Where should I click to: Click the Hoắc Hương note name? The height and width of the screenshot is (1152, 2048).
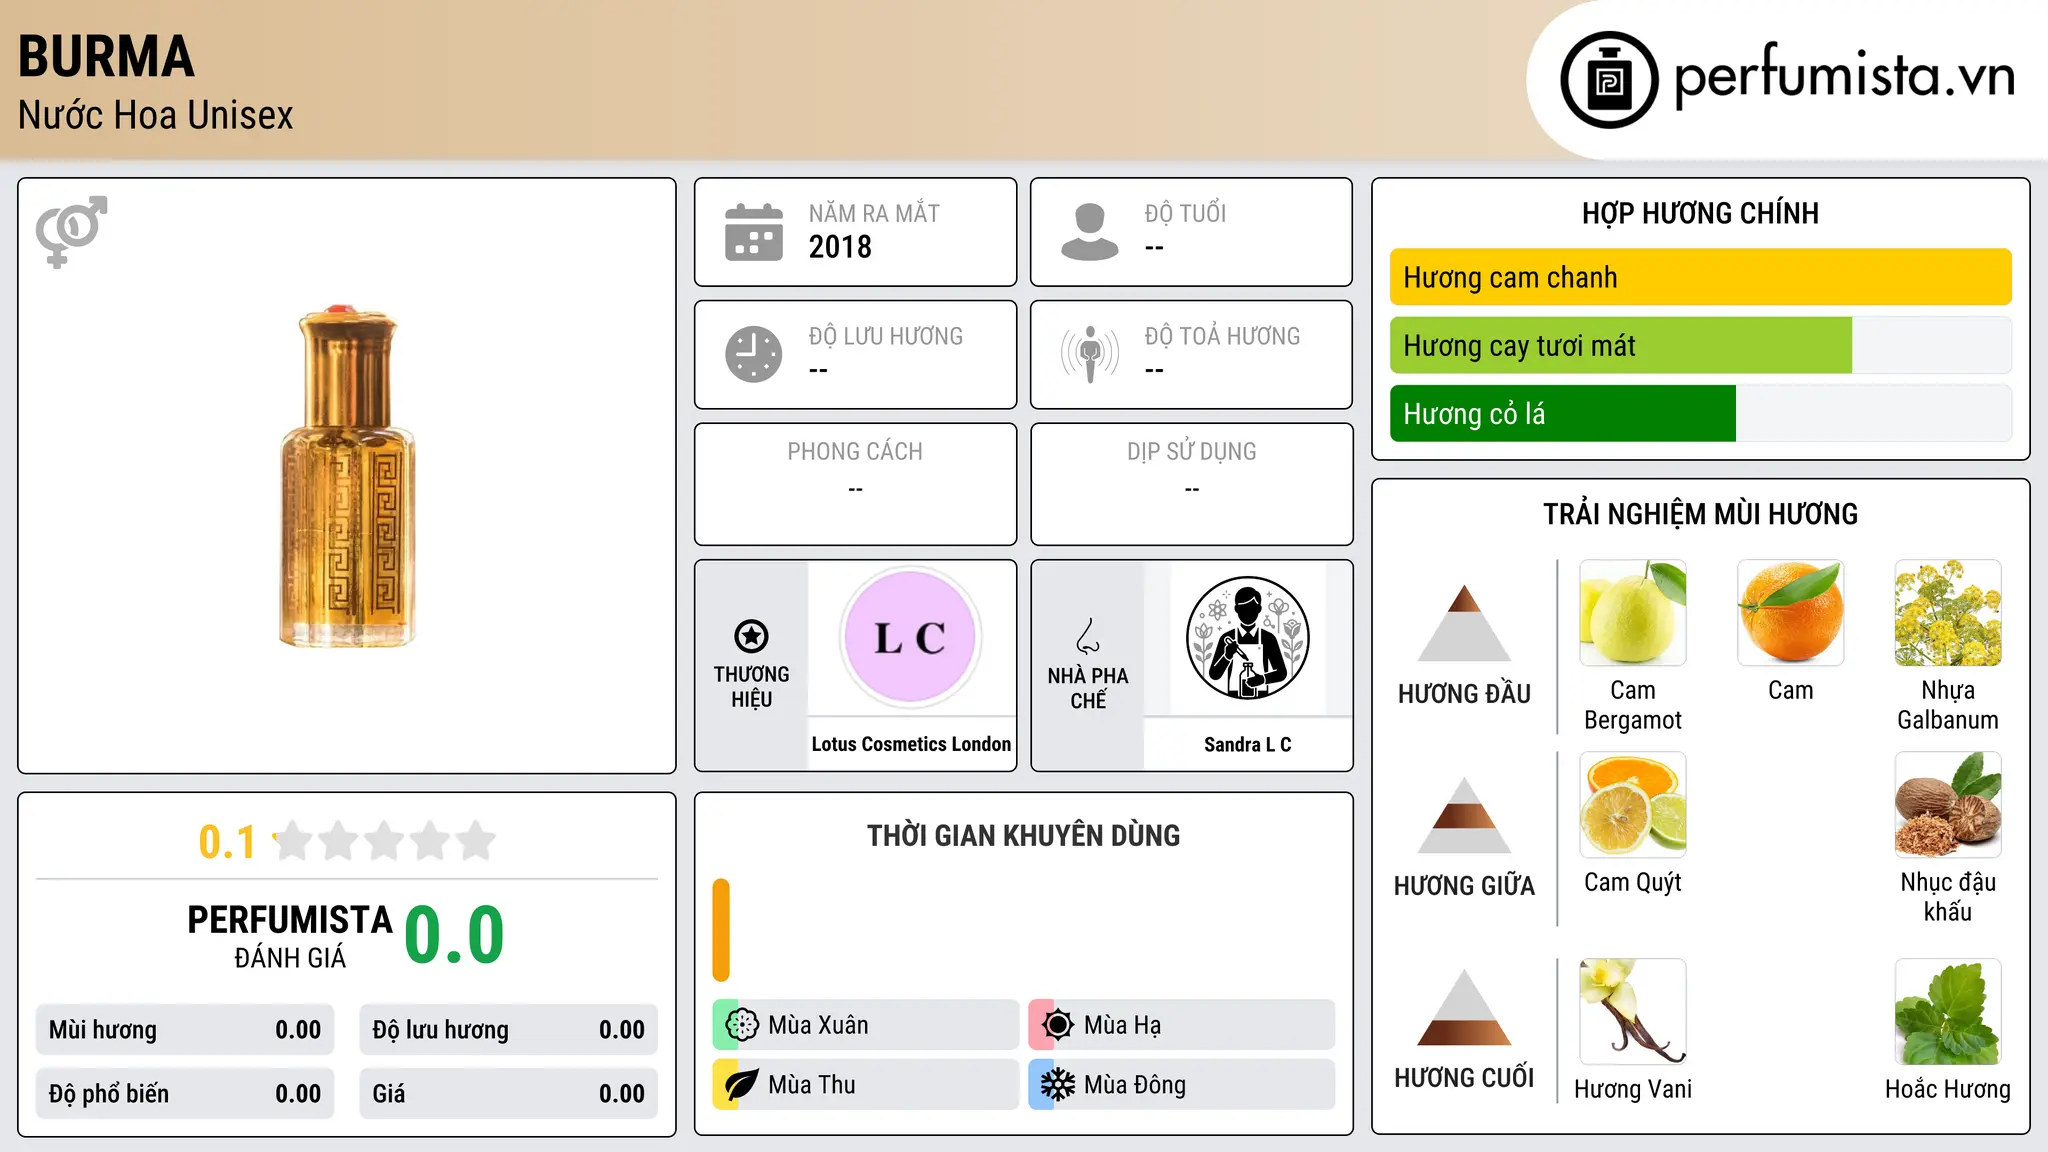click(1948, 1089)
